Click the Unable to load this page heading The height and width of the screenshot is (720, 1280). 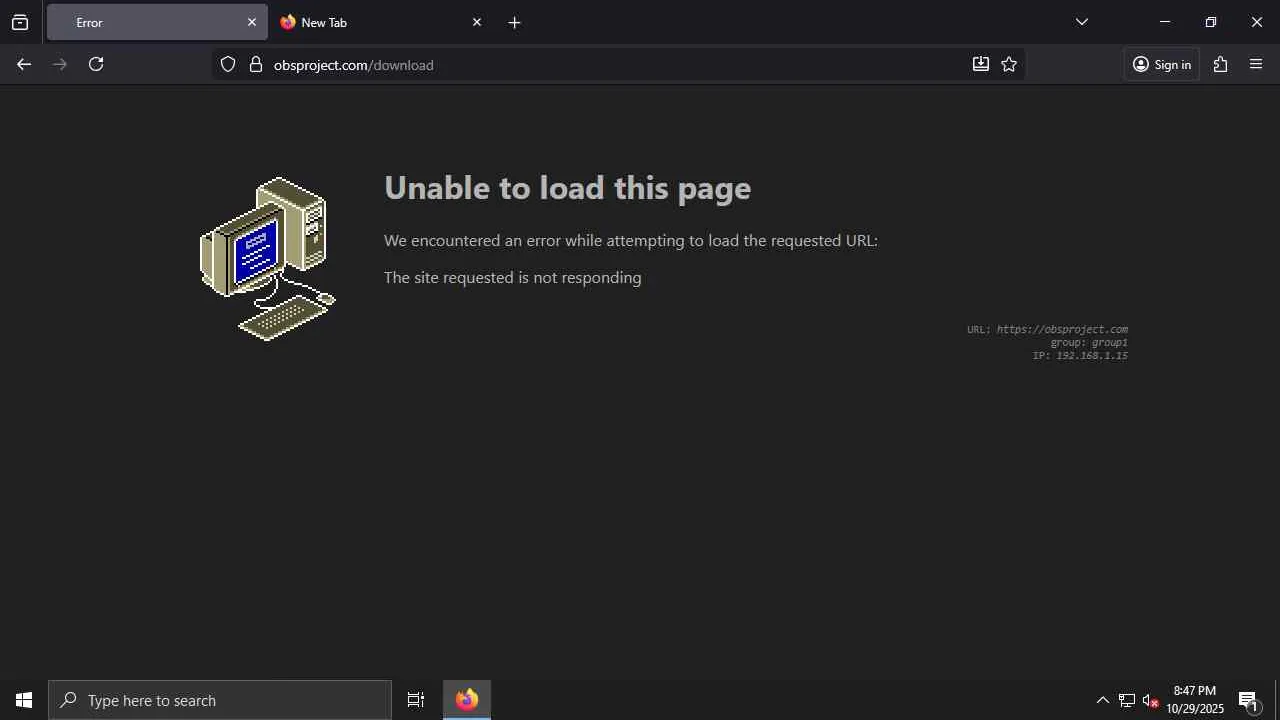[567, 188]
